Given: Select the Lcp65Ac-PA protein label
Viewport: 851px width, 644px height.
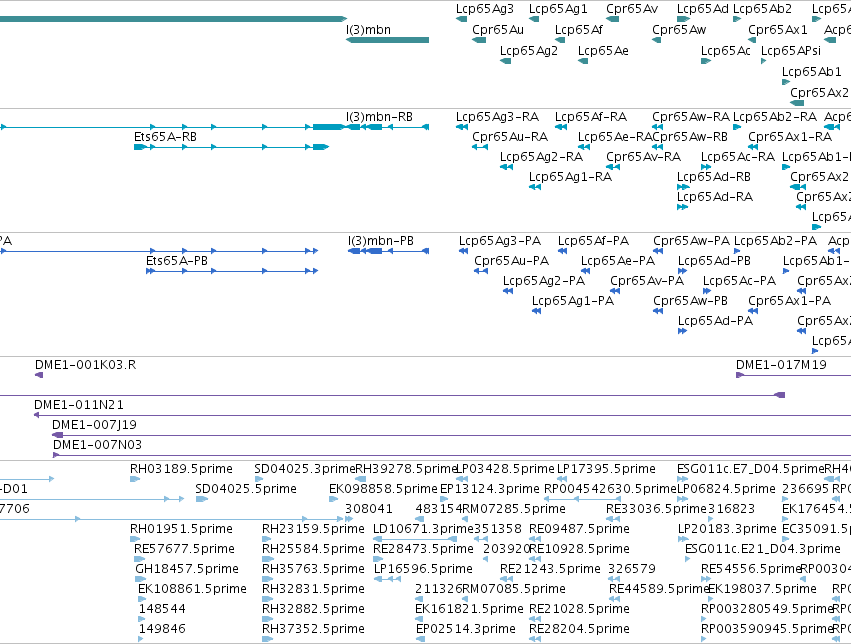Looking at the screenshot, I should tap(739, 281).
